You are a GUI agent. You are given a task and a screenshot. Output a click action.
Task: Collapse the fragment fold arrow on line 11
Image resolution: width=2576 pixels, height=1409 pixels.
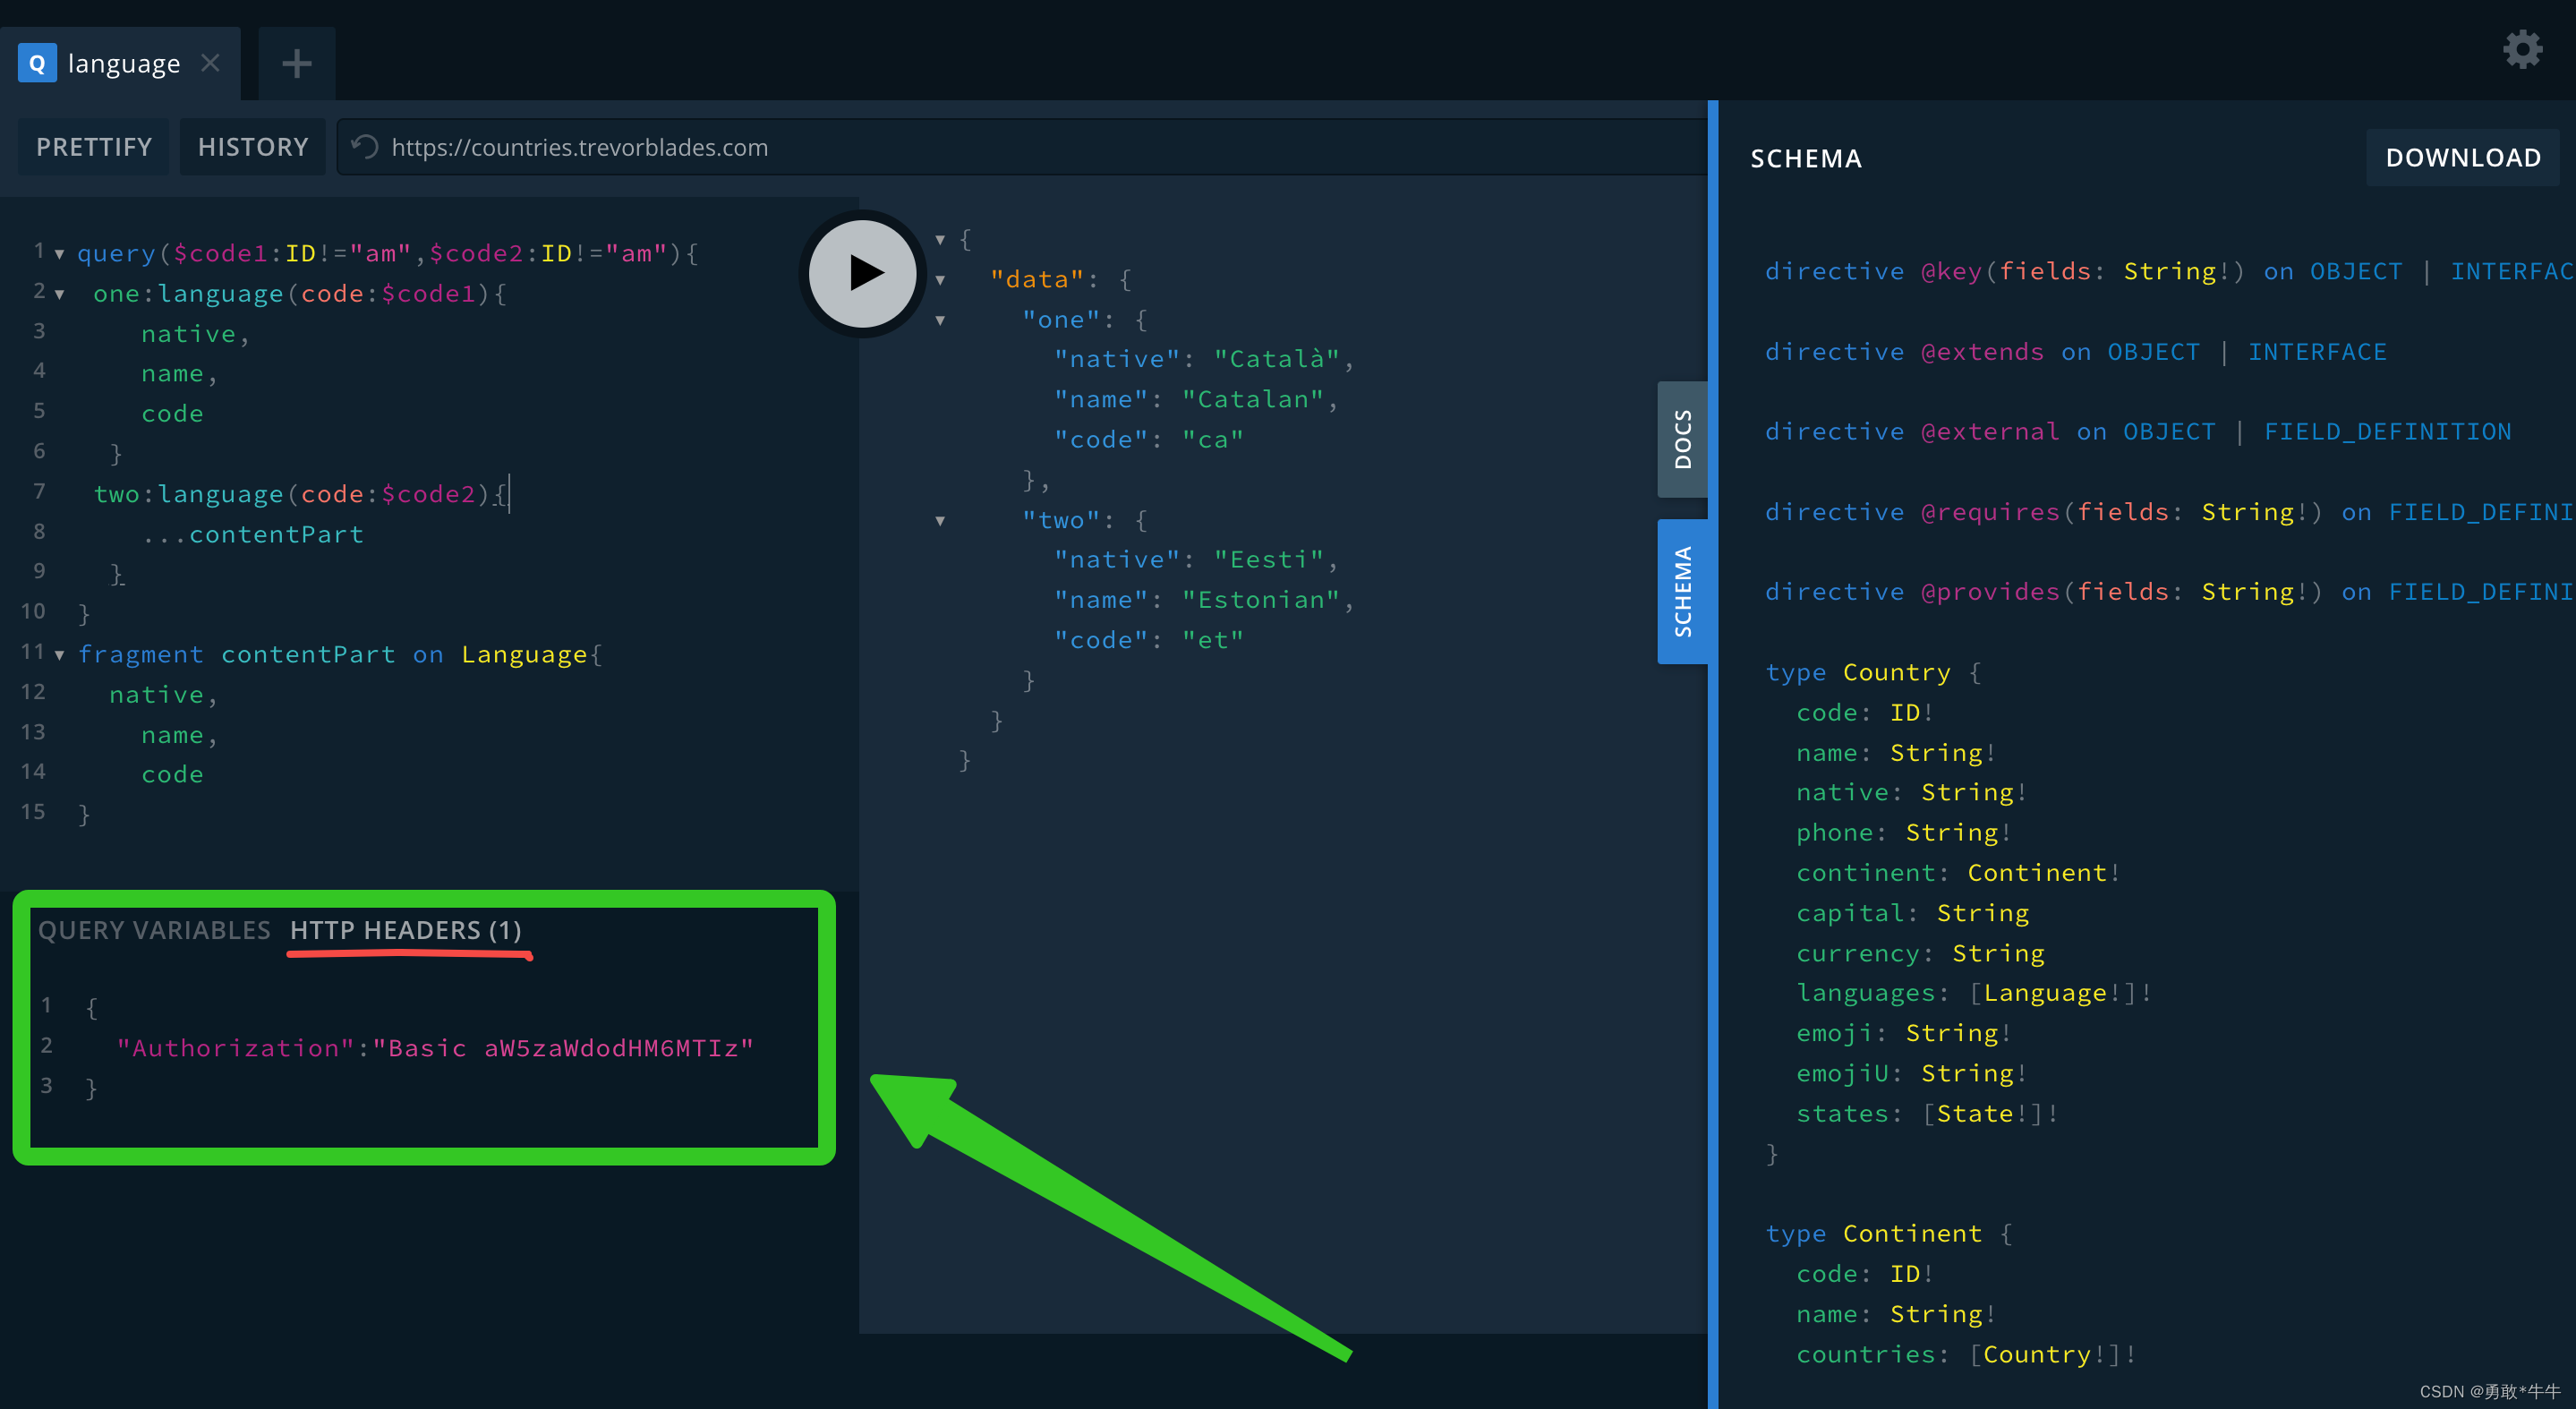click(x=60, y=656)
